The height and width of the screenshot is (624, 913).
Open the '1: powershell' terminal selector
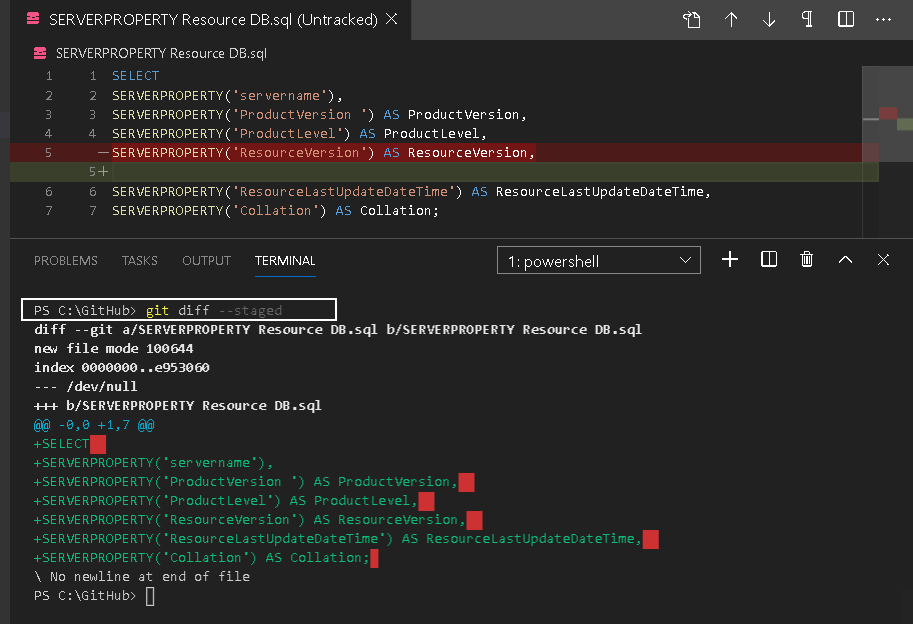[x=598, y=259]
